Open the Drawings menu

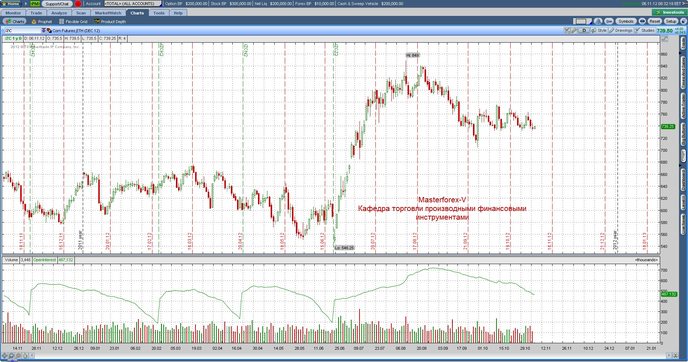point(620,31)
